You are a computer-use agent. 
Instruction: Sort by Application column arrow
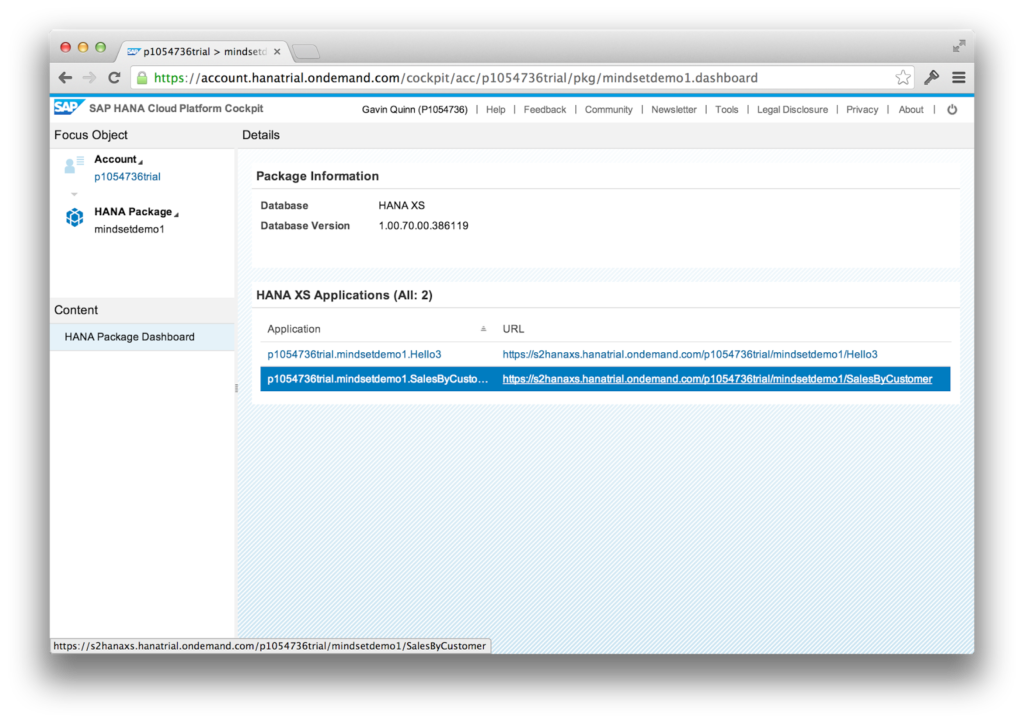(483, 329)
